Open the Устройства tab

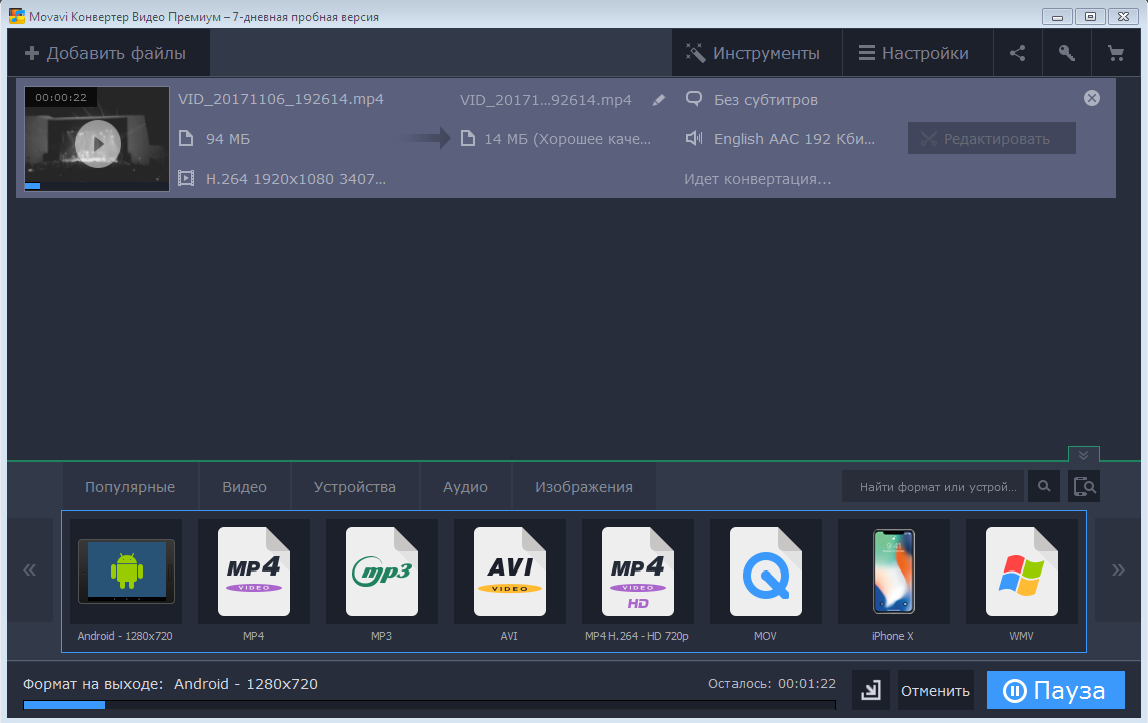tap(355, 487)
